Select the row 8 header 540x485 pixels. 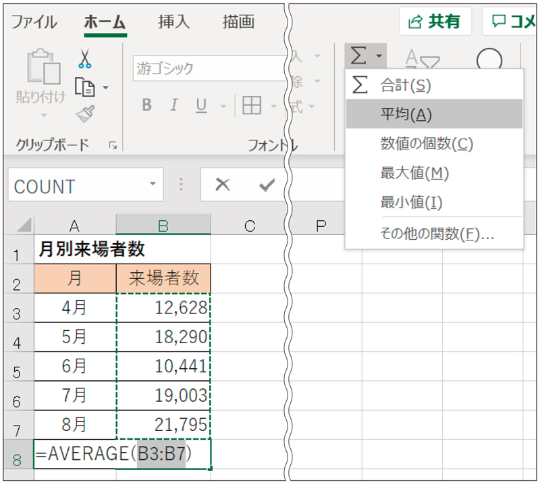pyautogui.click(x=19, y=454)
